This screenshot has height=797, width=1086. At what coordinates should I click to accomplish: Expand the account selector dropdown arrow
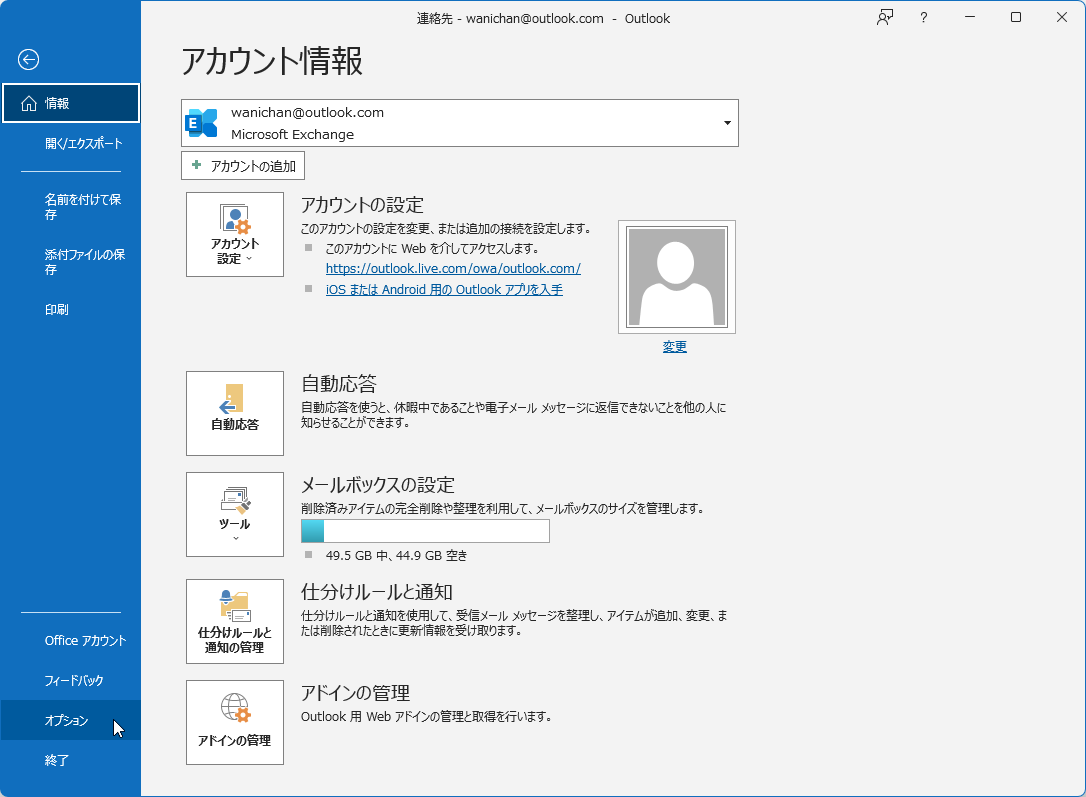click(727, 123)
